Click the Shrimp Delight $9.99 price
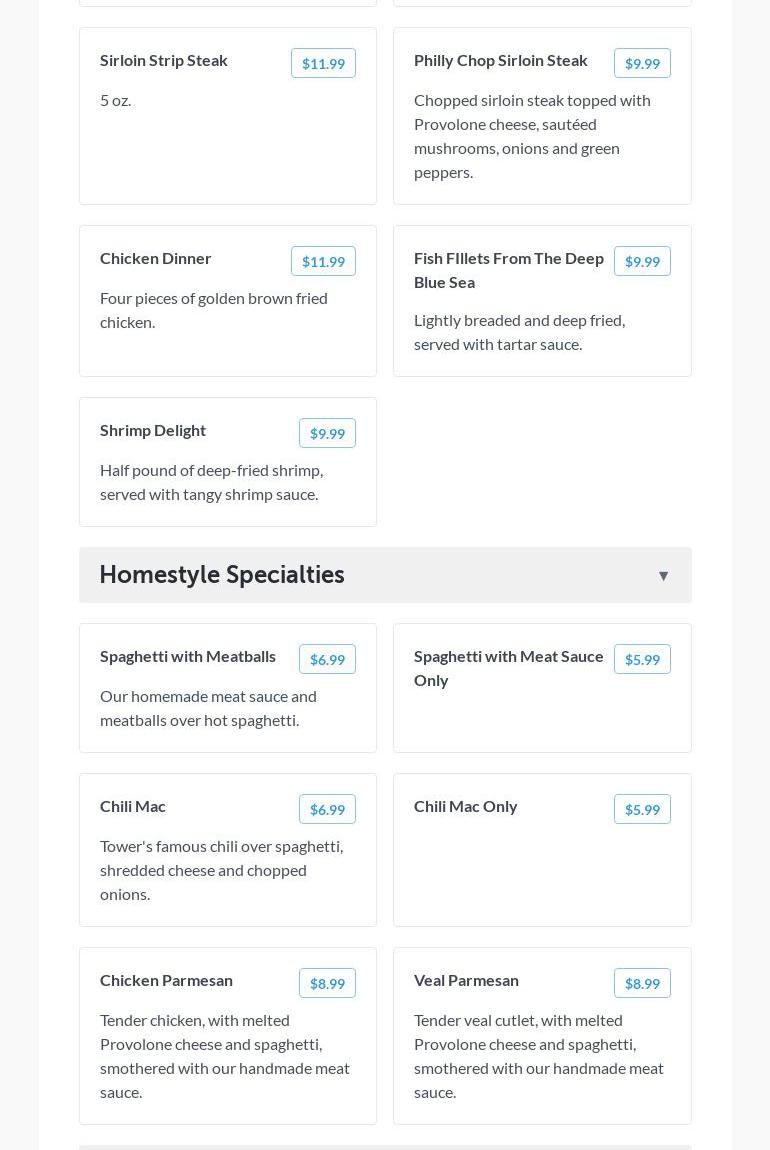770x1150 pixels. tap(327, 434)
